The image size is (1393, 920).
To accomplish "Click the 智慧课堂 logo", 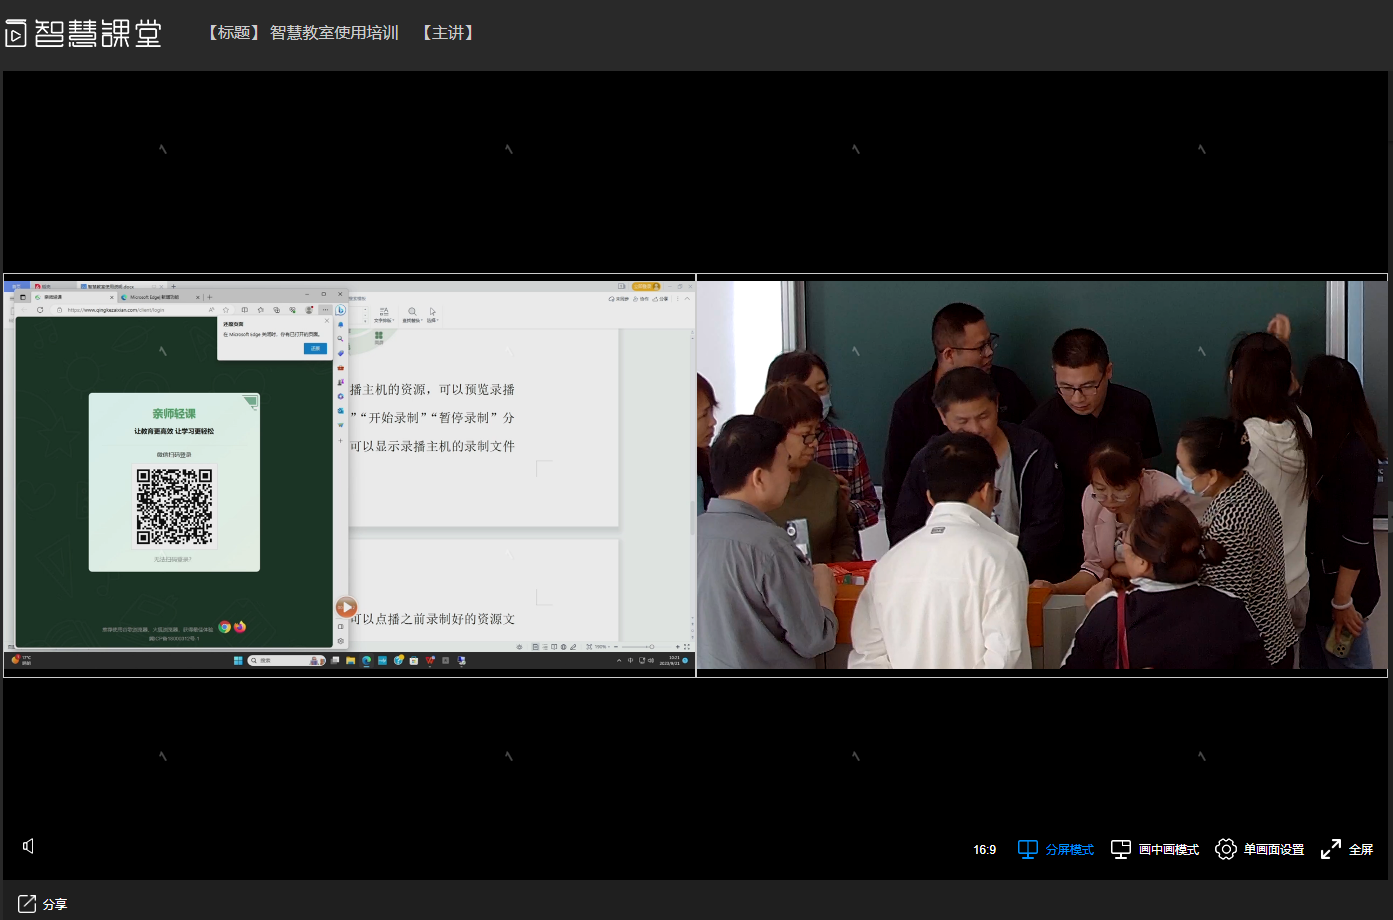I will pos(84,33).
